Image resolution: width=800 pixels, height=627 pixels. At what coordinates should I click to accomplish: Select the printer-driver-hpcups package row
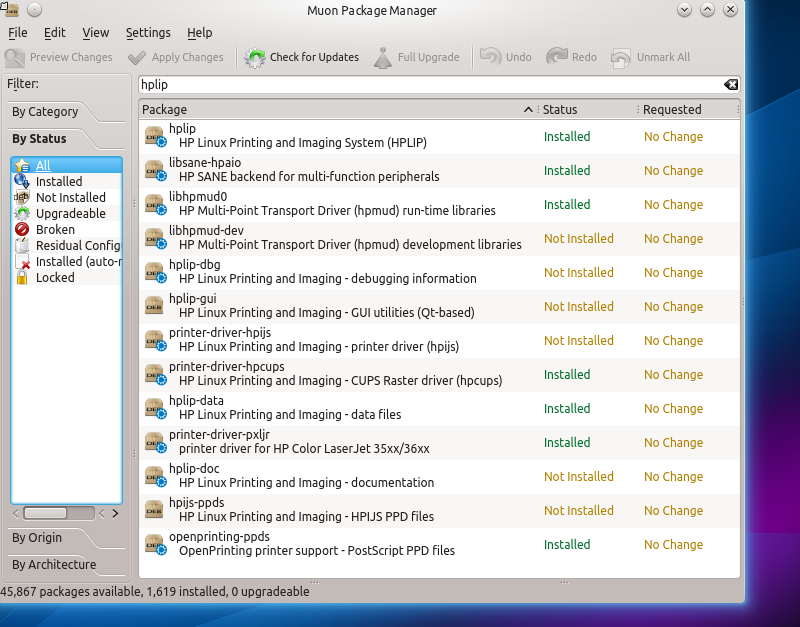[340, 373]
